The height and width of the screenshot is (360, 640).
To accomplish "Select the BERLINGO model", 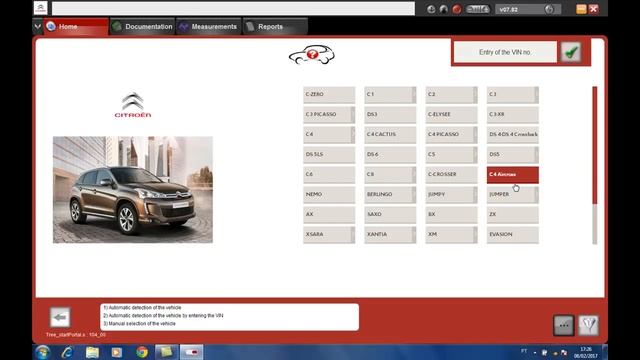I will point(390,194).
